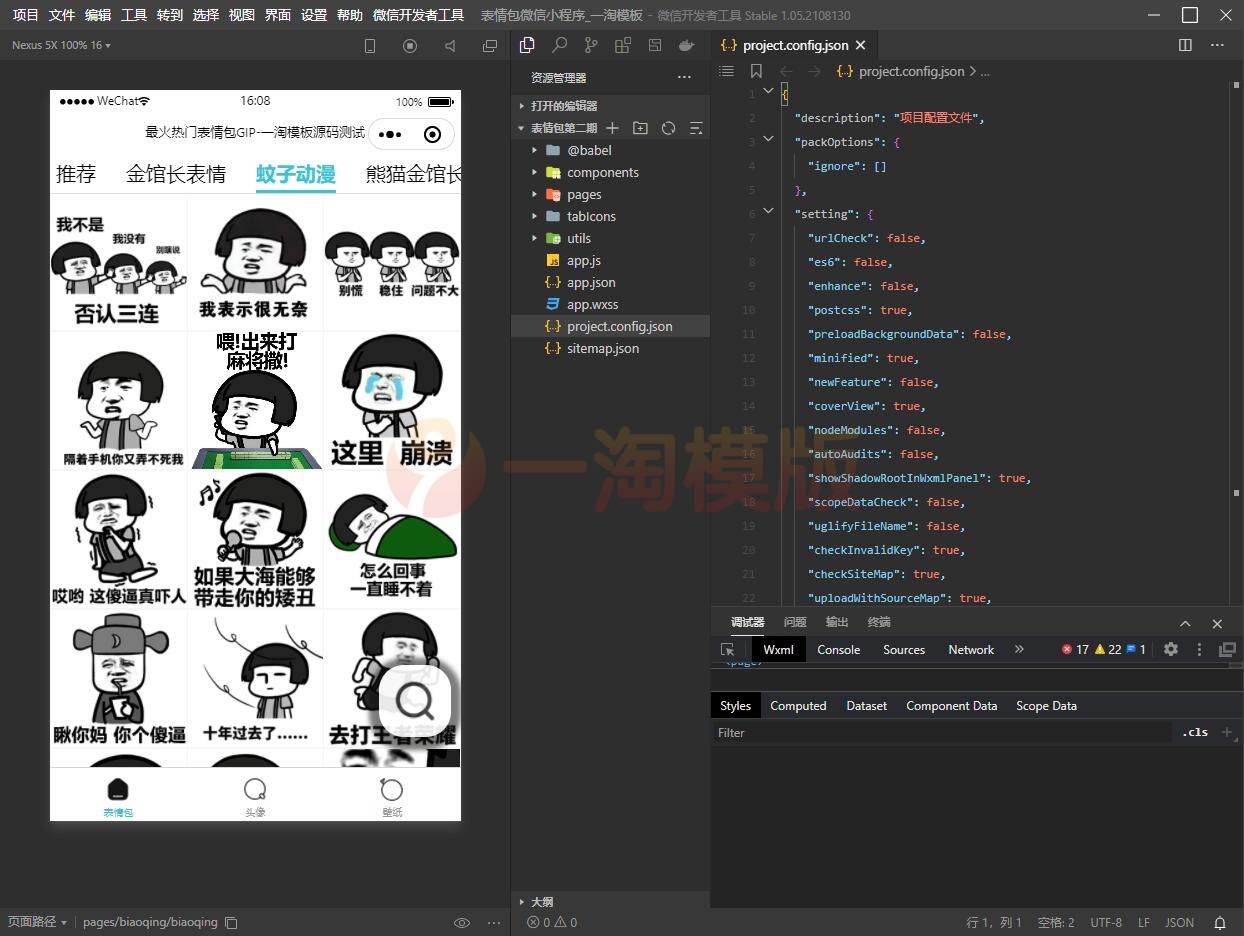
Task: Open the Extensions panel icon
Action: [x=623, y=45]
